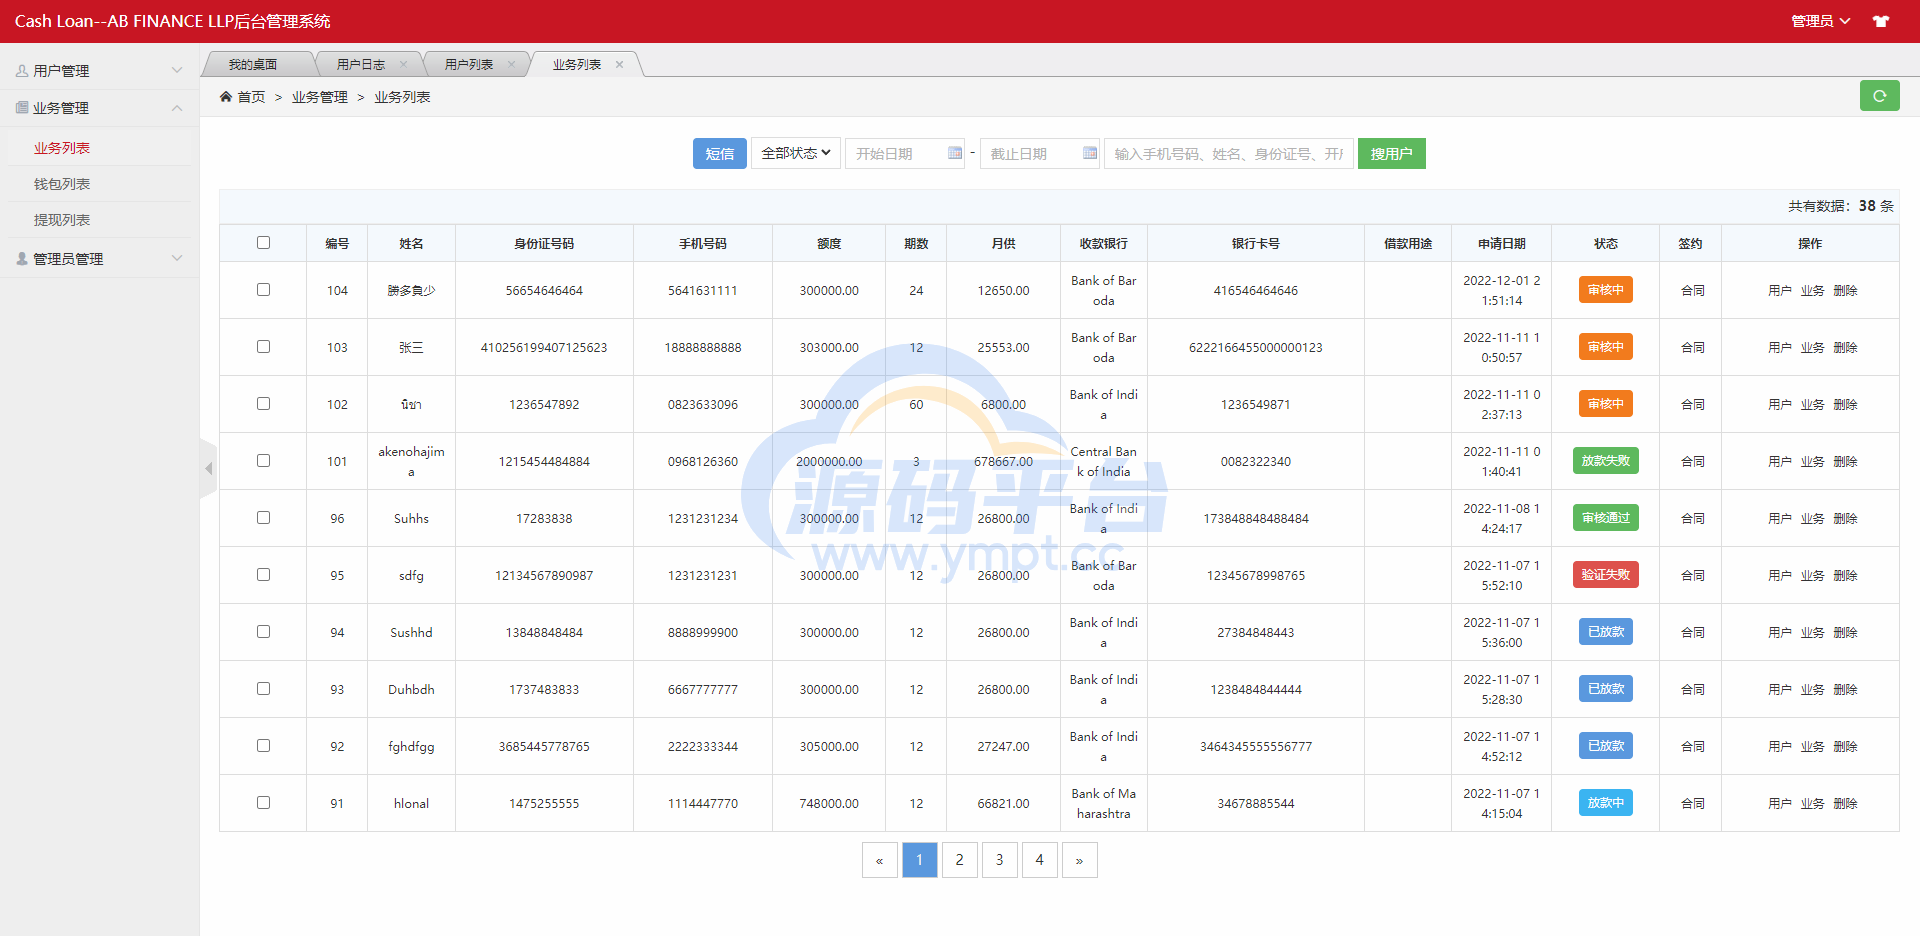Open the 全部状态 status dropdown
1920x936 pixels.
pyautogui.click(x=796, y=153)
